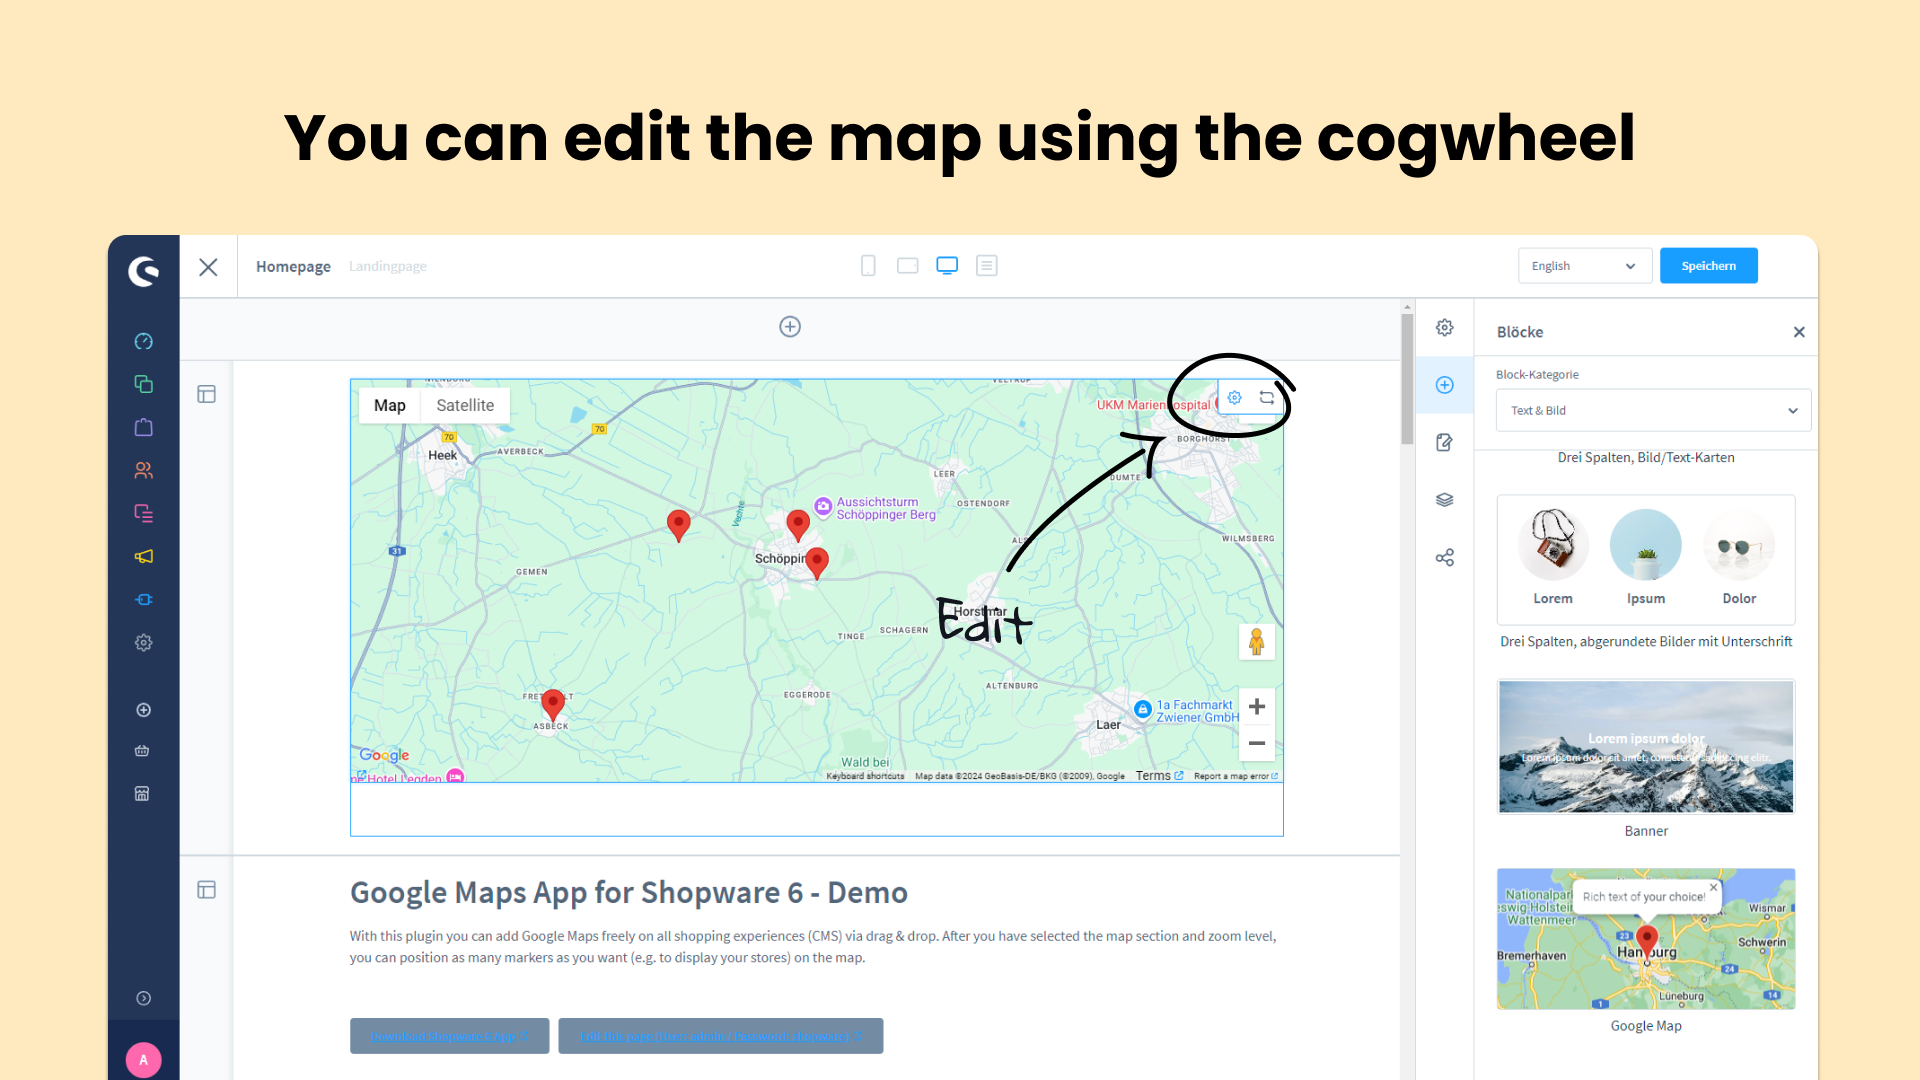Select the rounded images three-column block
The width and height of the screenshot is (1920, 1080).
1646,560
